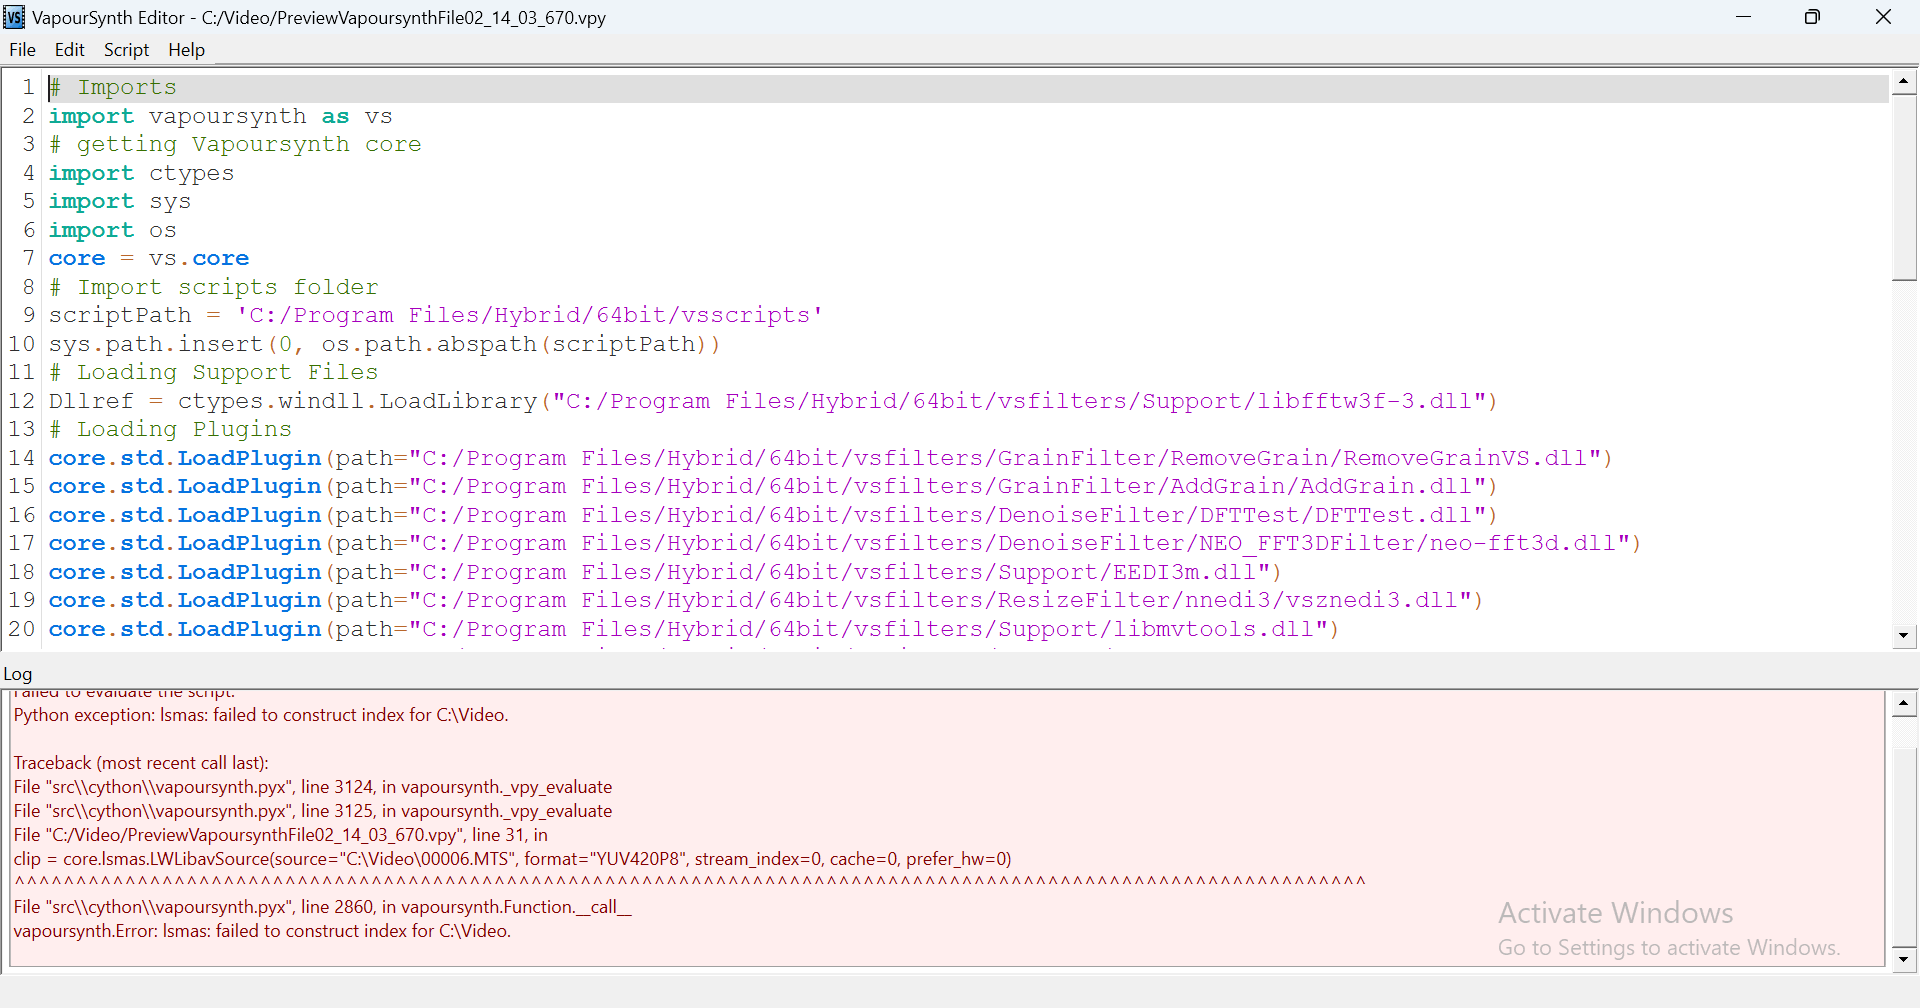Click code editor scroll down arrow
The width and height of the screenshot is (1920, 1008).
1903,635
